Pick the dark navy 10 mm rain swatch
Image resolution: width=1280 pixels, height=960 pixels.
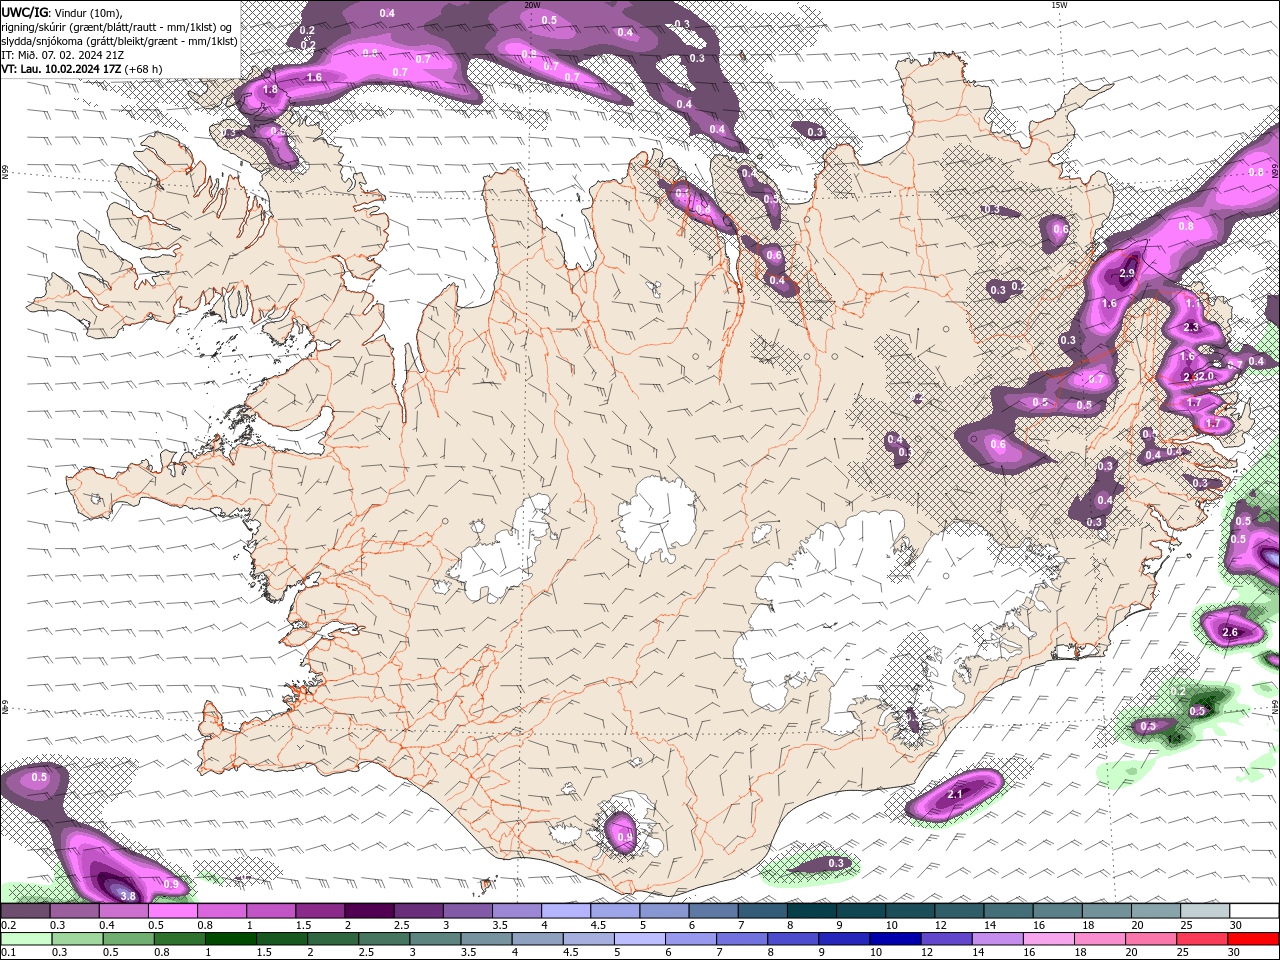(895, 939)
